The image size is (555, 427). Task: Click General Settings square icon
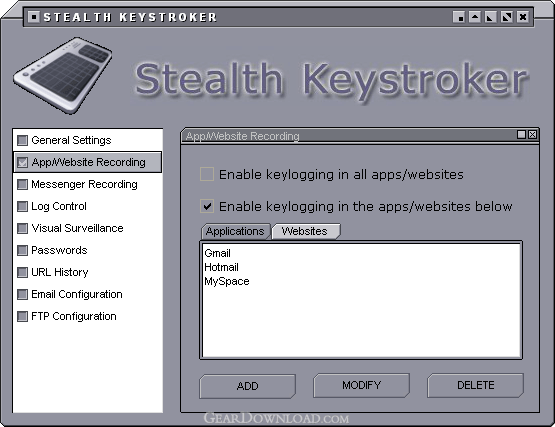pyautogui.click(x=22, y=140)
